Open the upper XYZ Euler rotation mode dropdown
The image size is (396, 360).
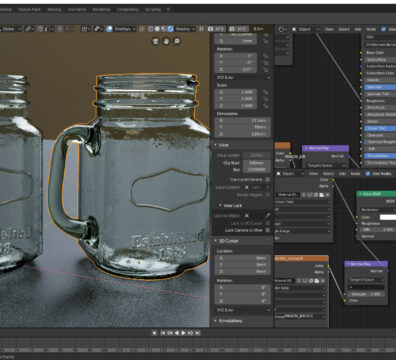tap(243, 77)
